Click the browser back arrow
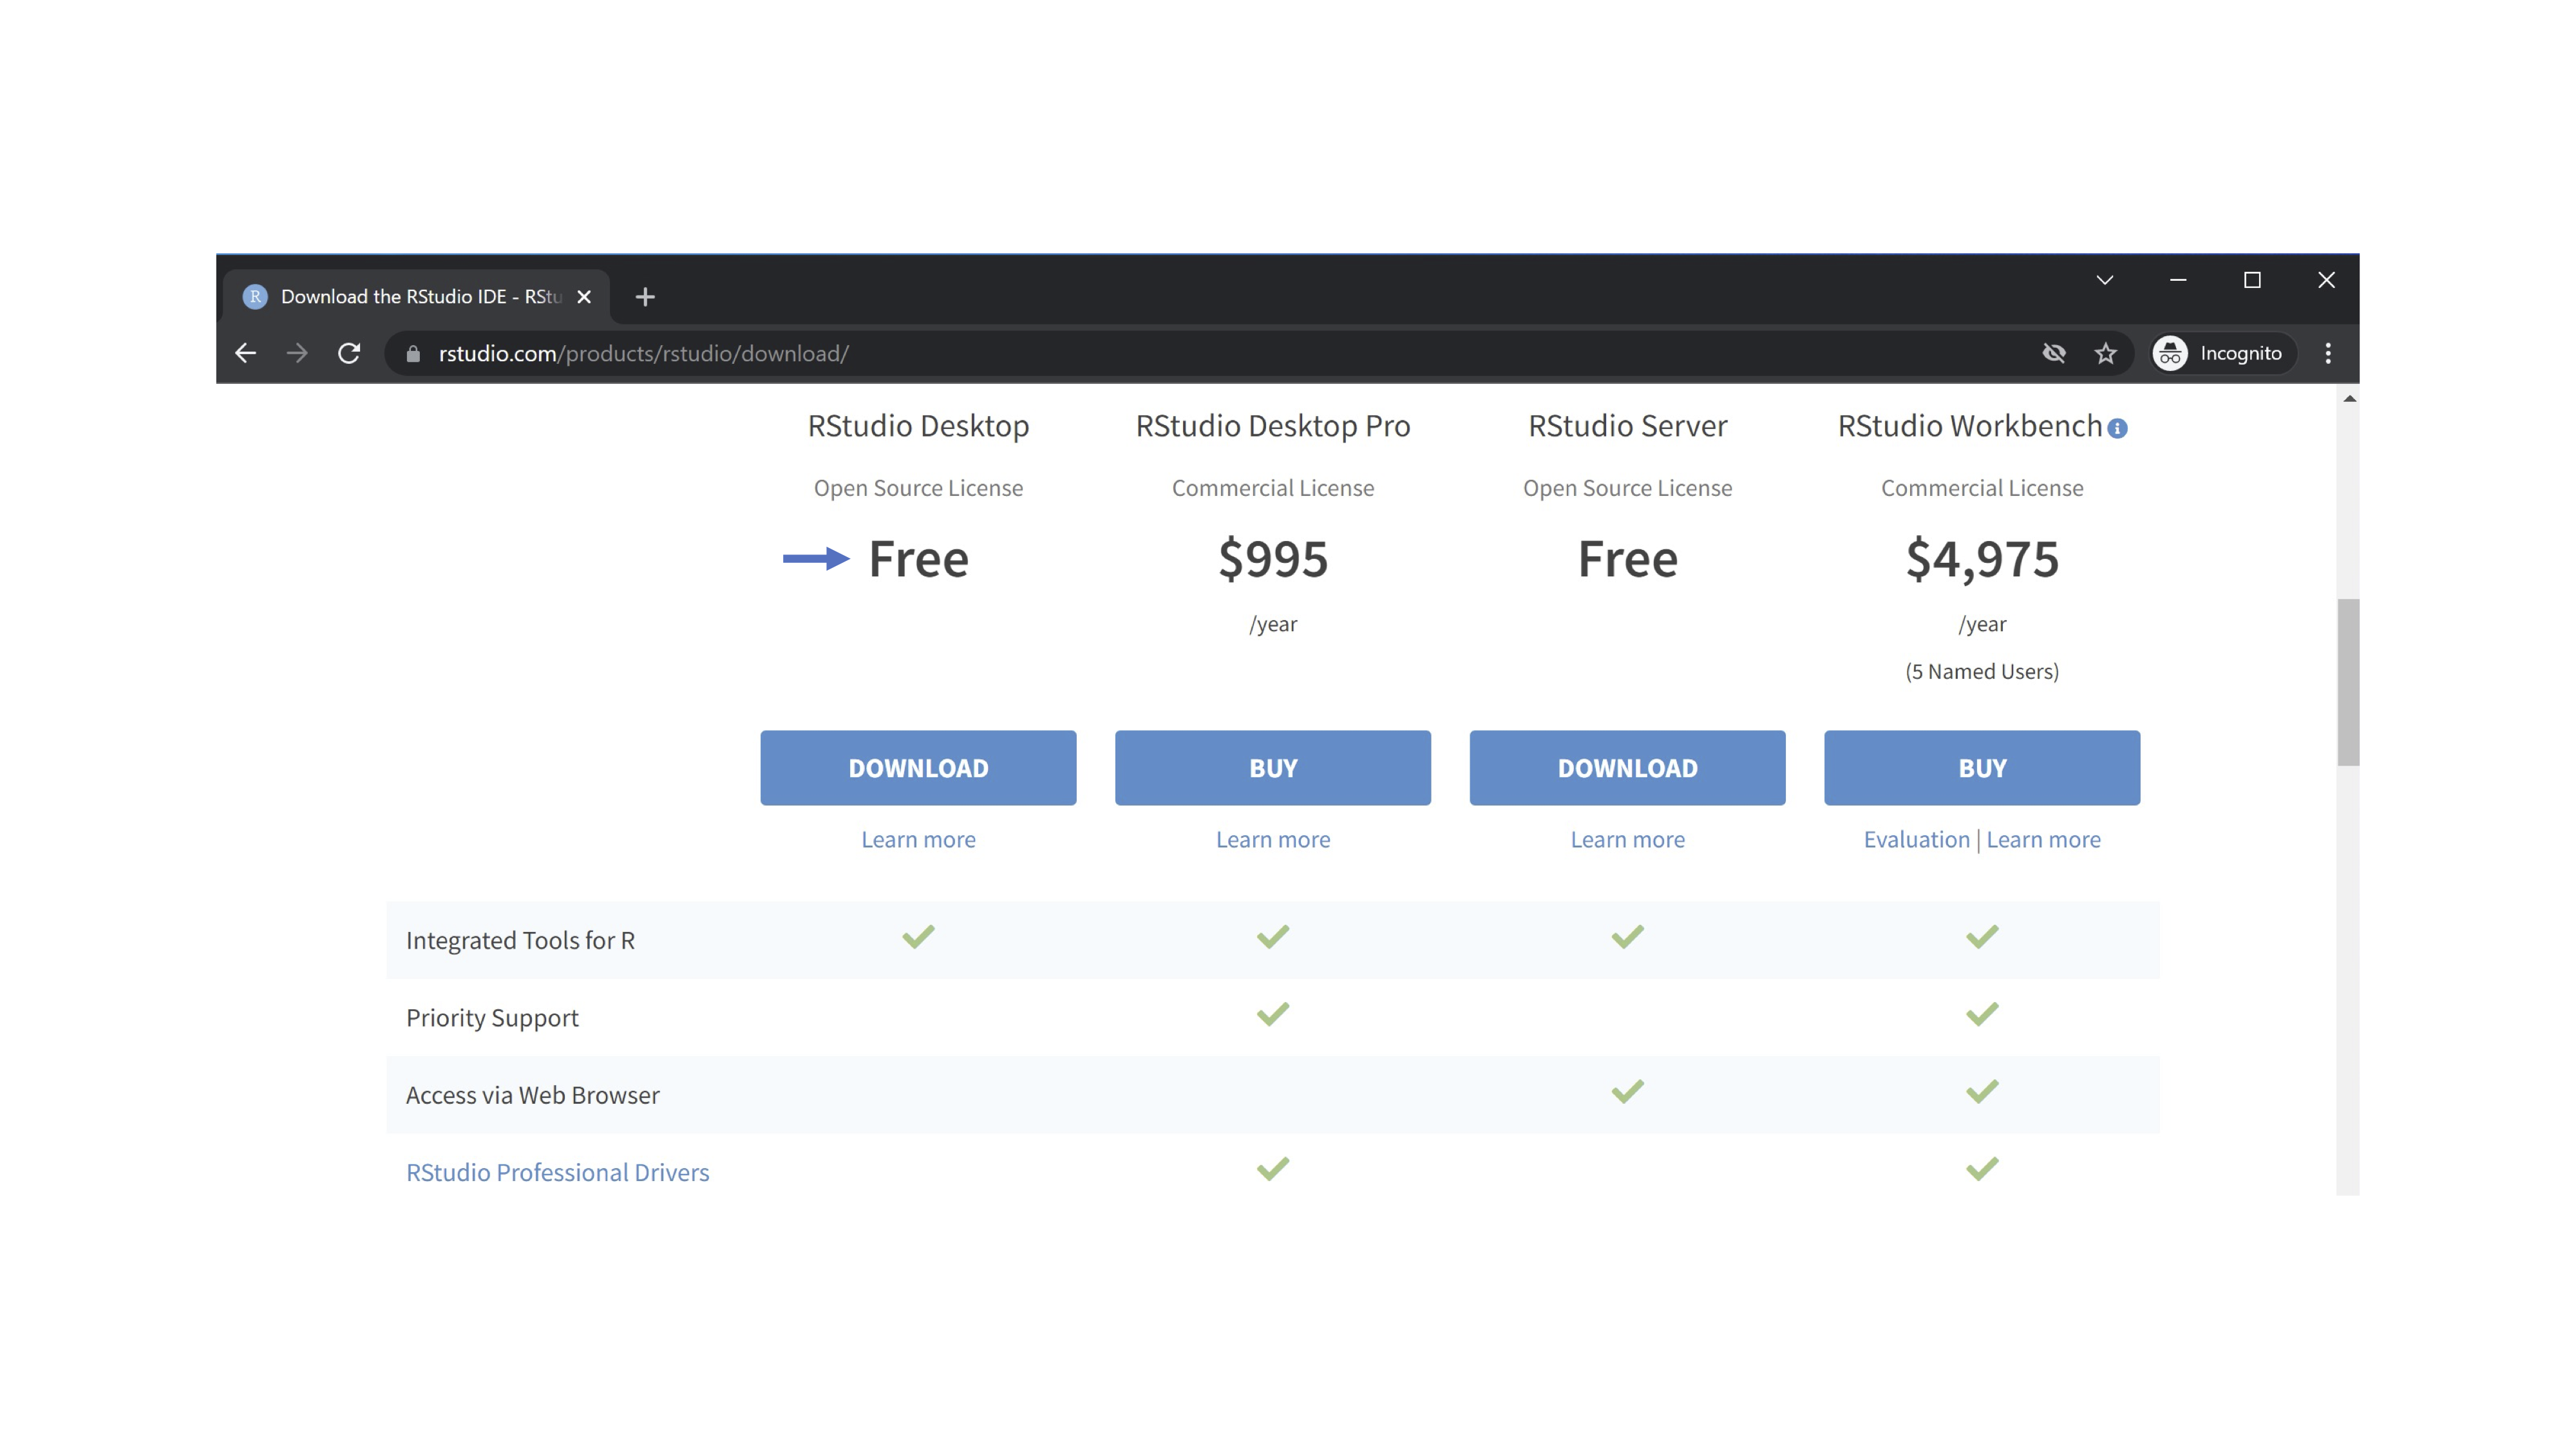Viewport: 2576px width, 1449px height. [246, 353]
